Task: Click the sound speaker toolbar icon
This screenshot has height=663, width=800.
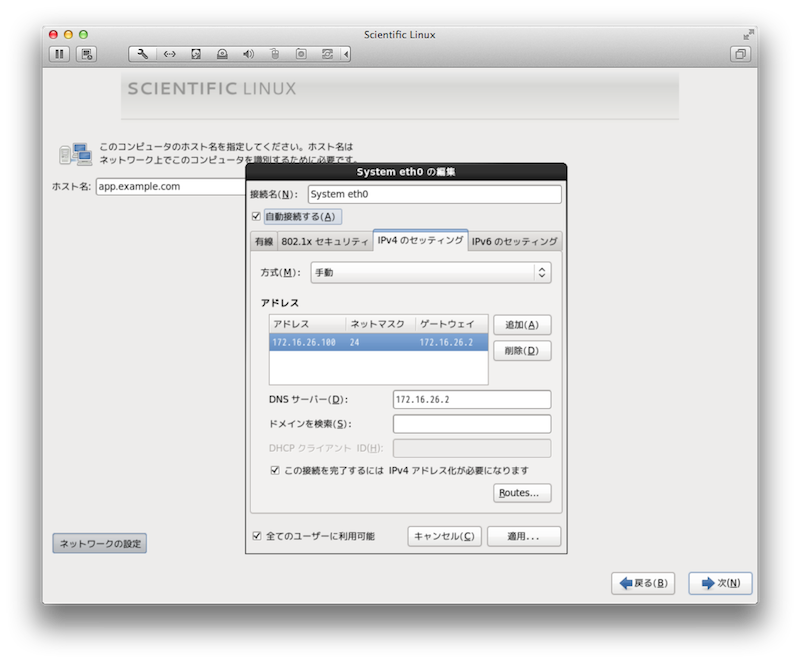Action: click(248, 54)
